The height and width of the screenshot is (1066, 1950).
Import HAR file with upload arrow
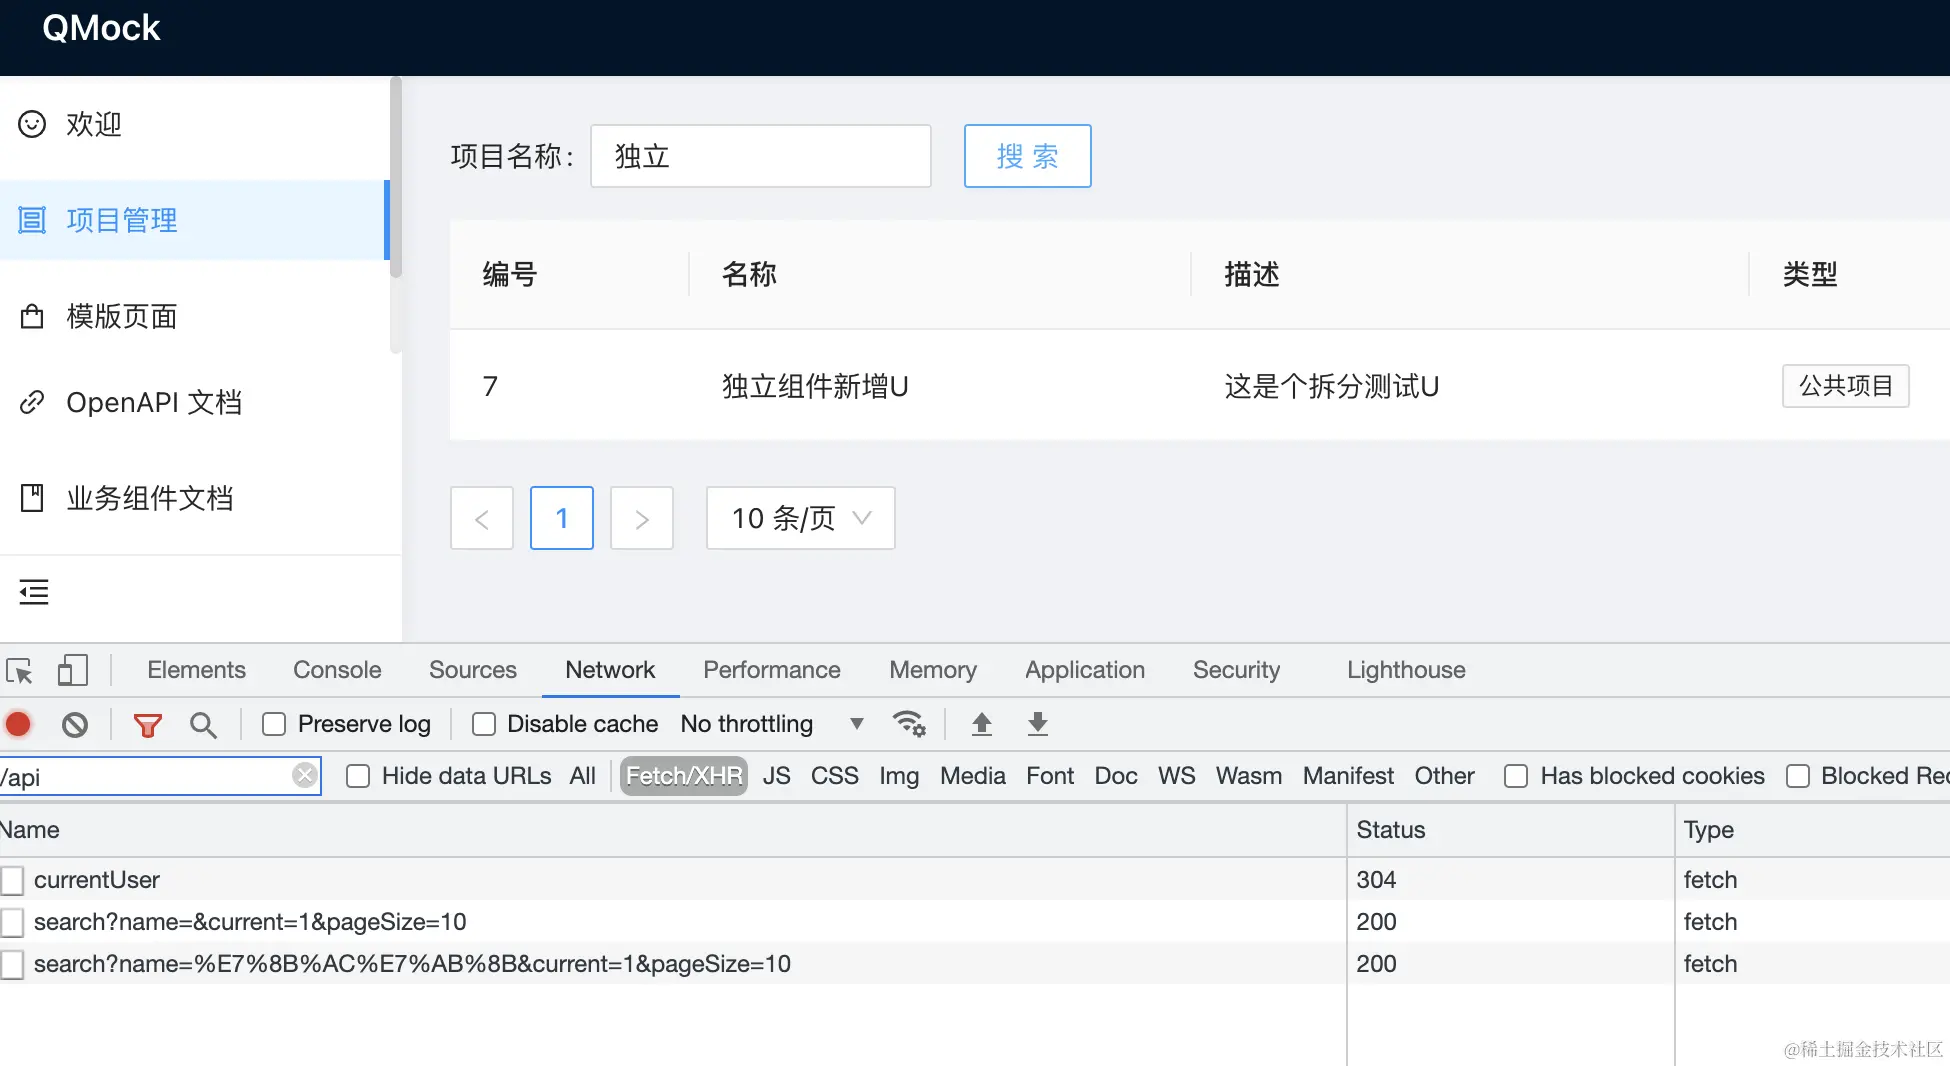(x=982, y=723)
